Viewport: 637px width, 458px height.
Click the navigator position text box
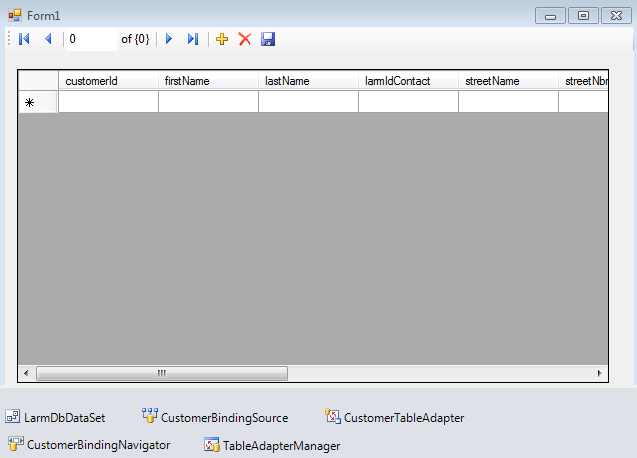coord(92,39)
